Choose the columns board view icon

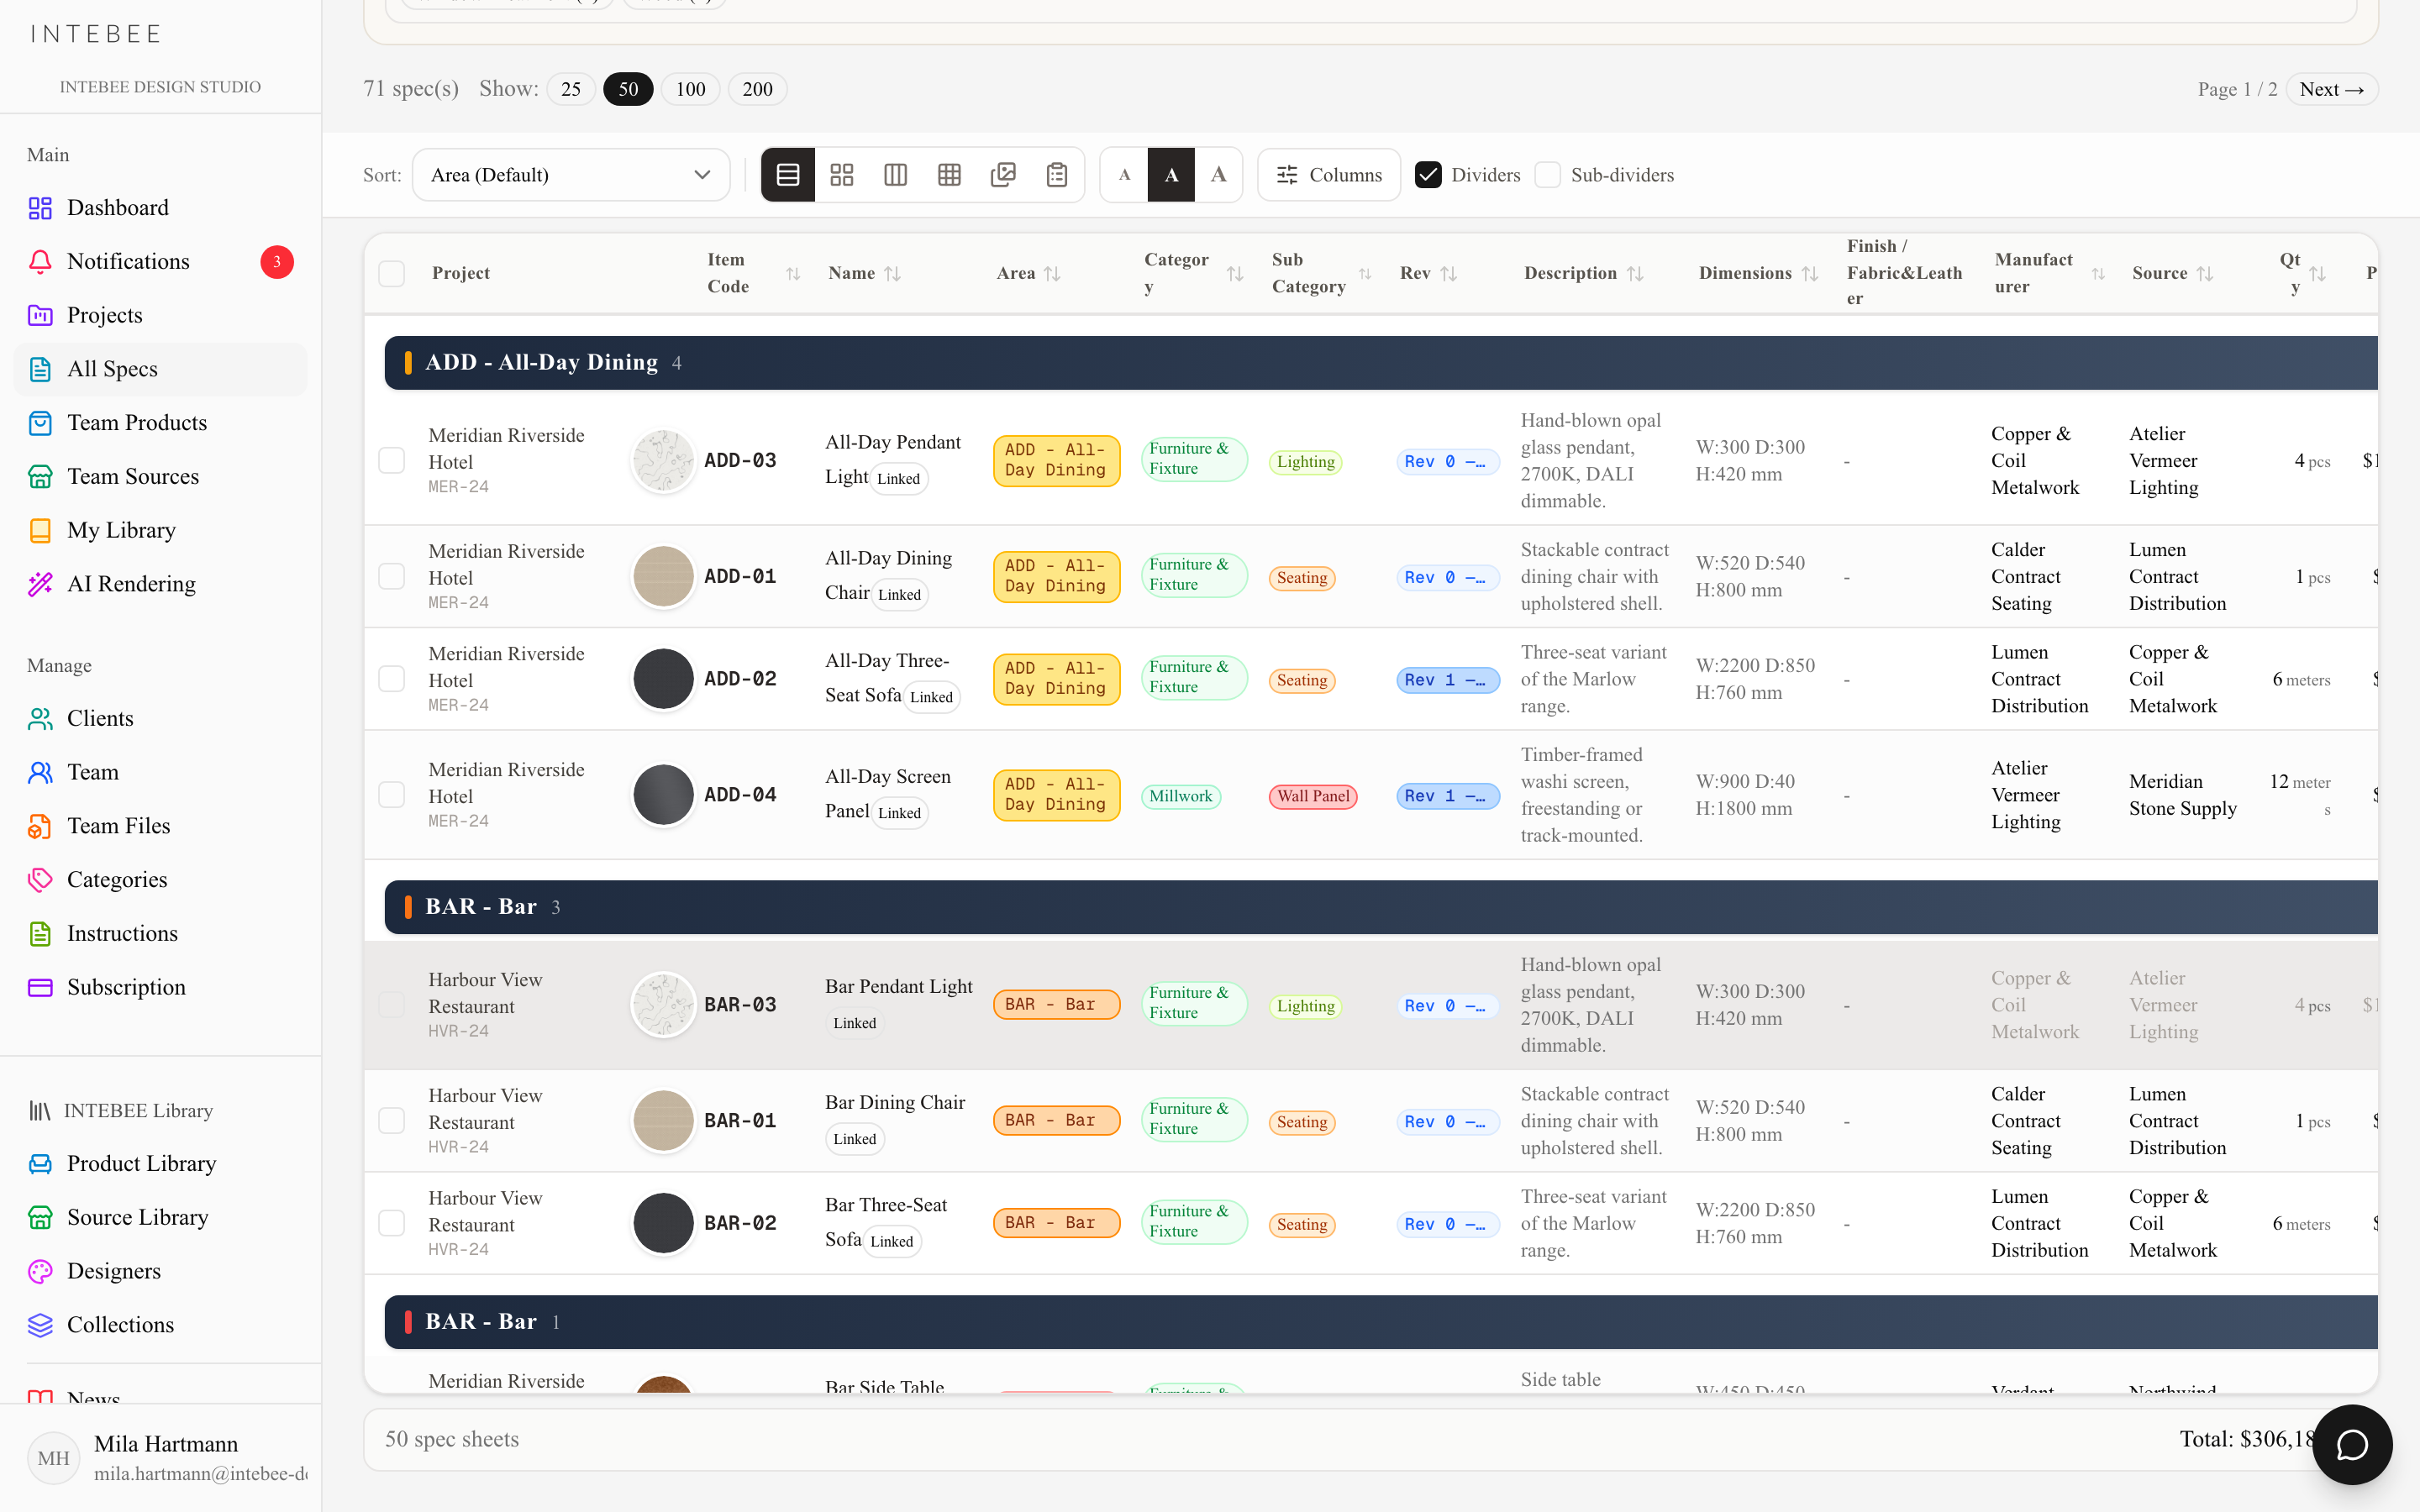coord(895,175)
